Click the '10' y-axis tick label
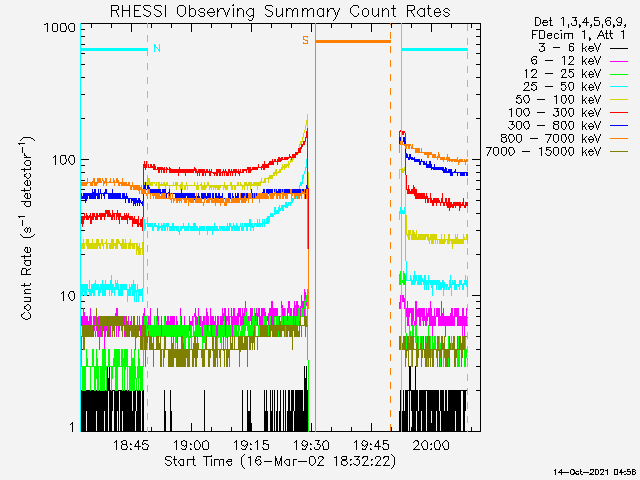The width and height of the screenshot is (640, 480). [68, 296]
